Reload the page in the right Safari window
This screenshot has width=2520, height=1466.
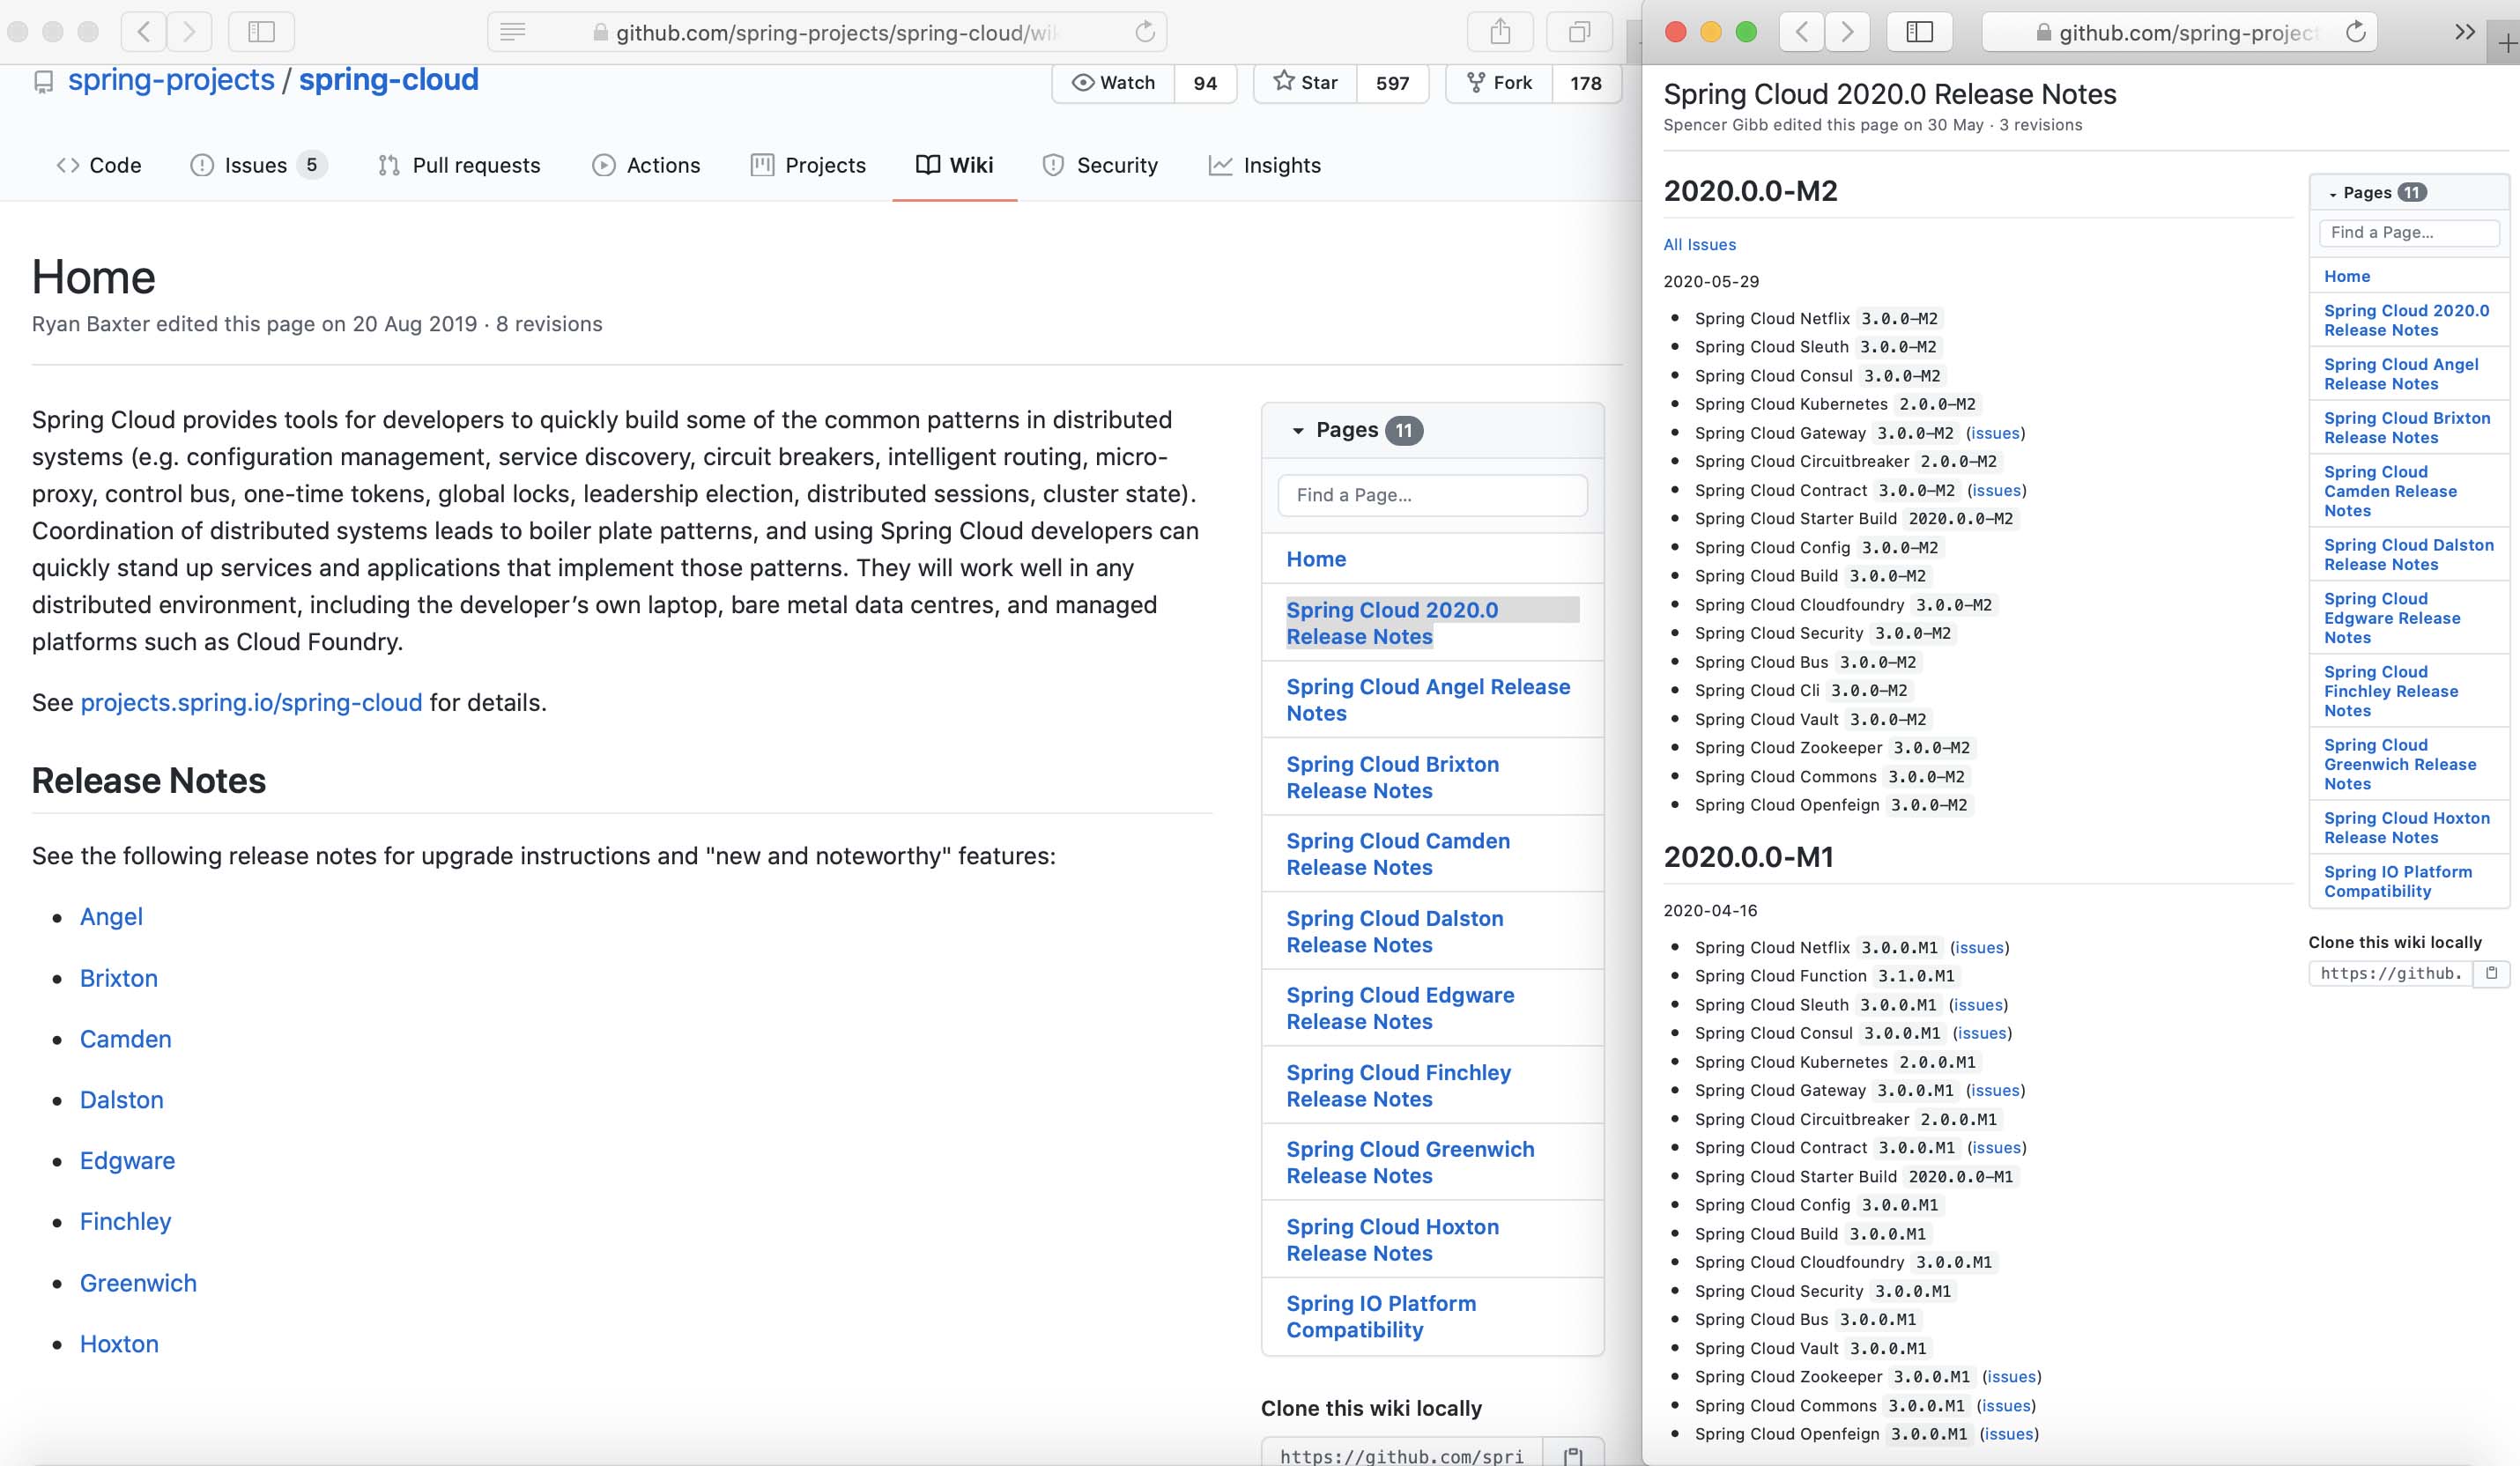[2356, 32]
